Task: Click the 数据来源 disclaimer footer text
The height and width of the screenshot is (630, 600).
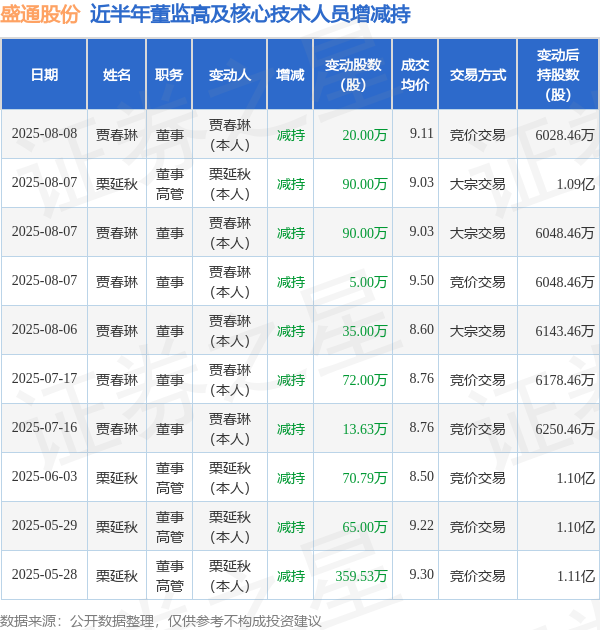Action: click(161, 621)
